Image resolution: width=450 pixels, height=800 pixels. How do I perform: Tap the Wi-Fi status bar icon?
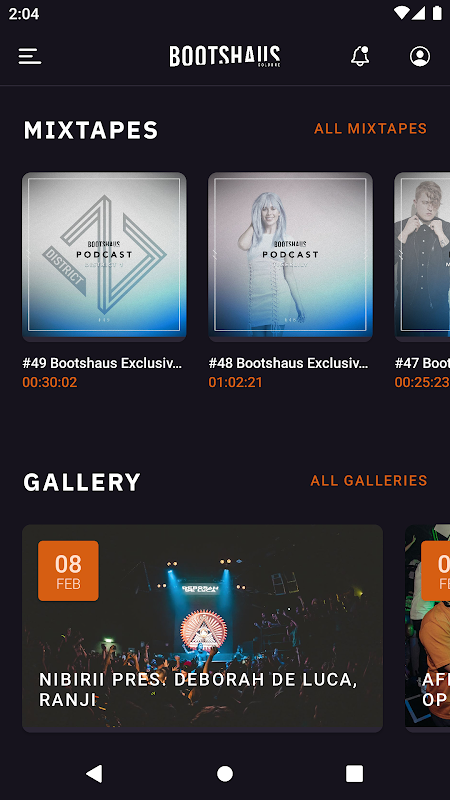point(402,13)
